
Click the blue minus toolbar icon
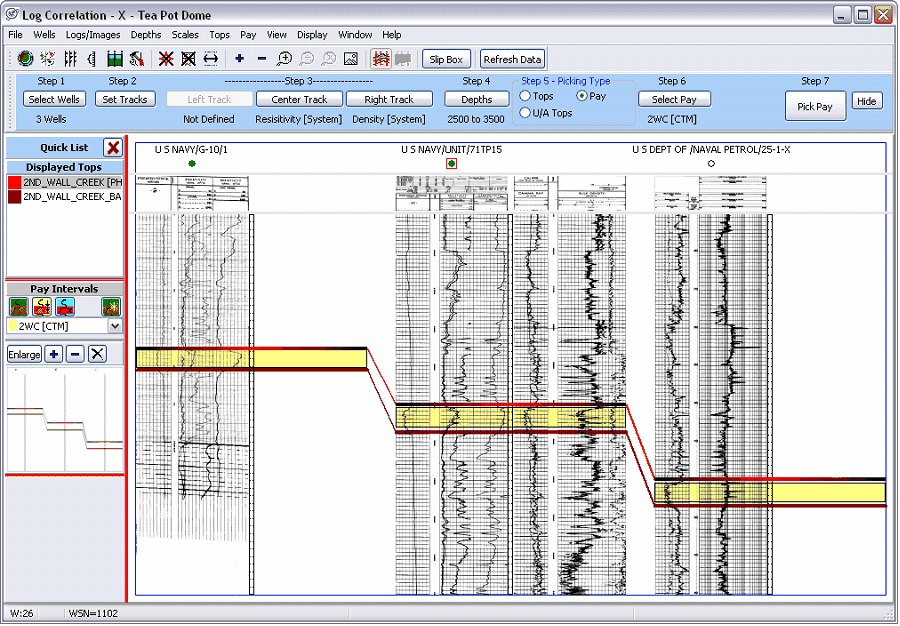tap(262, 59)
